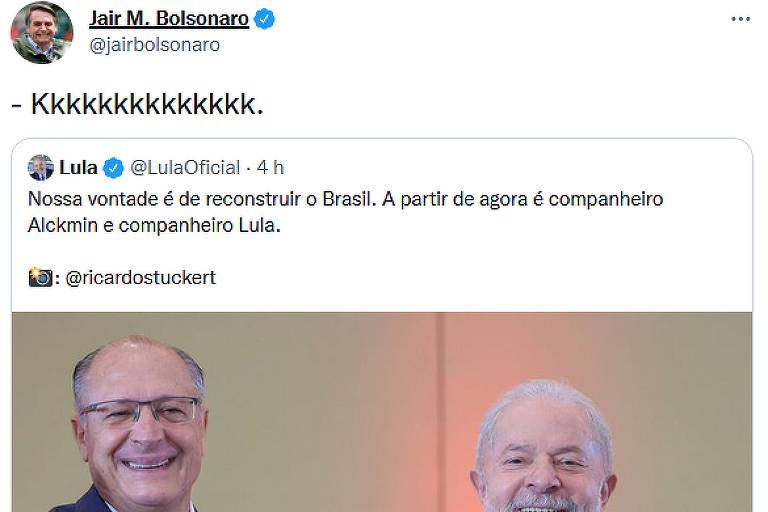Click the camera emoji before the photo credit

(40, 277)
